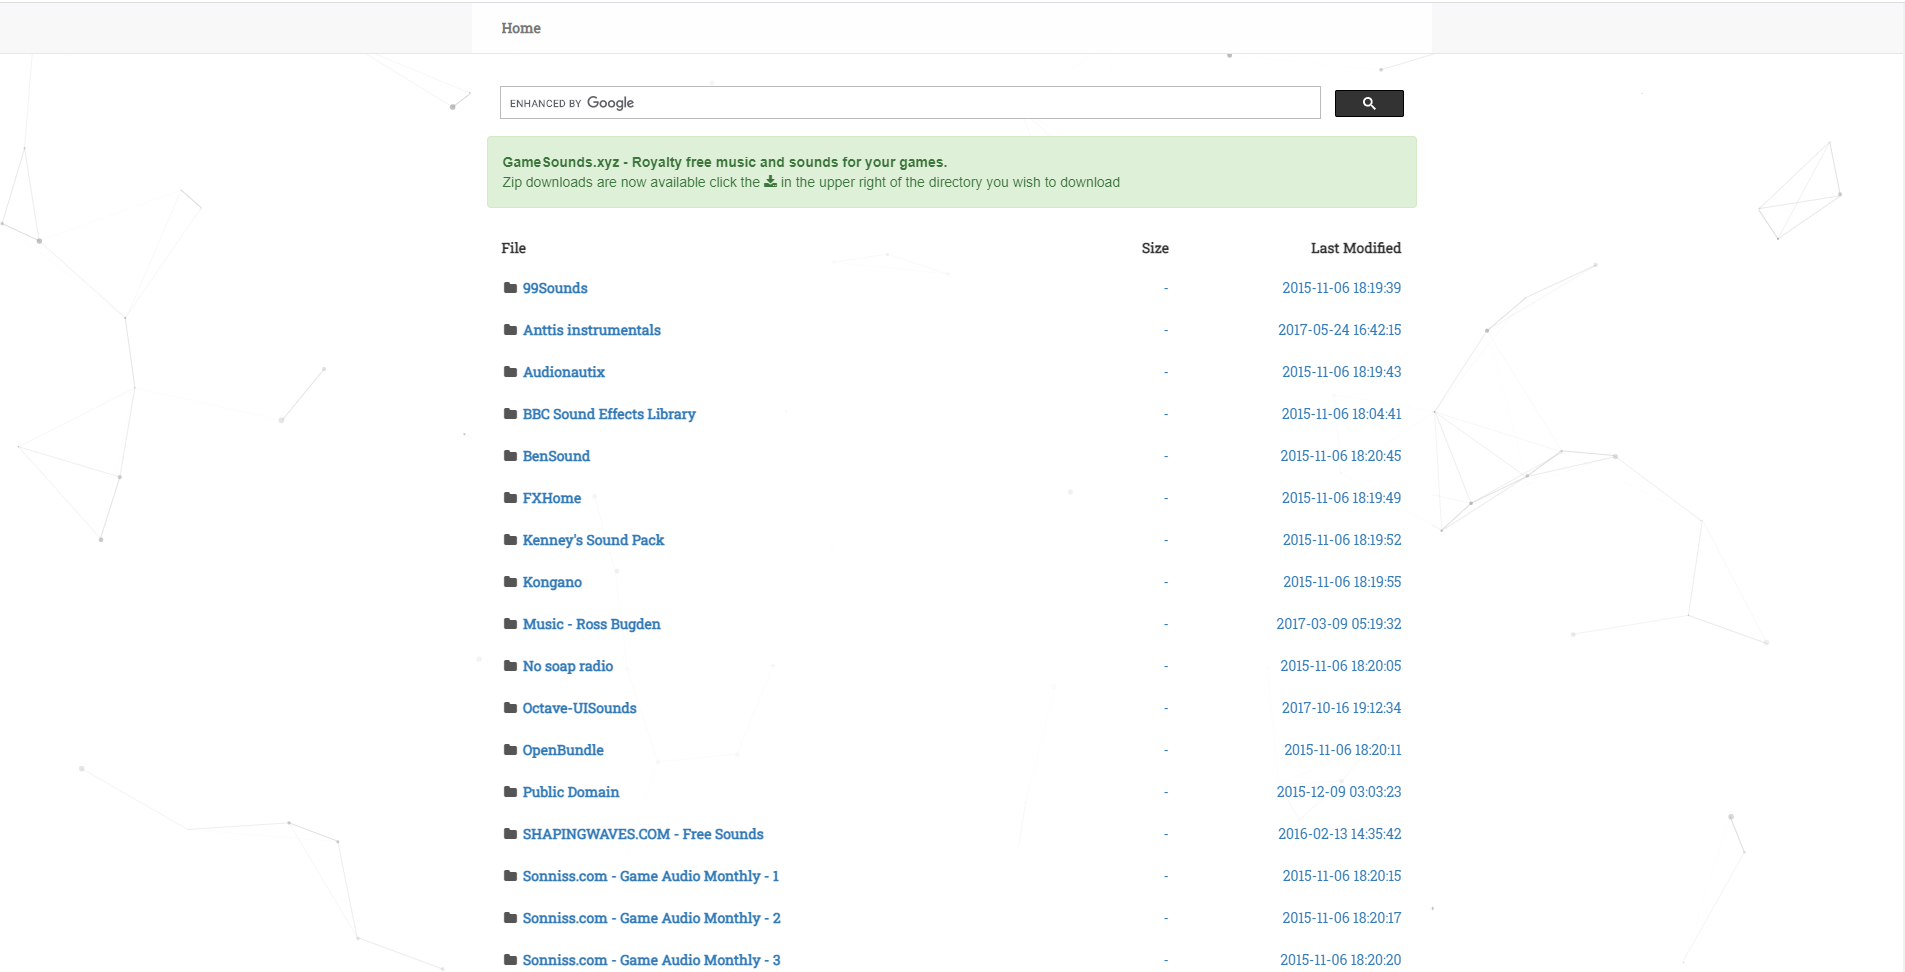Click date 2017-10-16 19:12:34

[1342, 708]
